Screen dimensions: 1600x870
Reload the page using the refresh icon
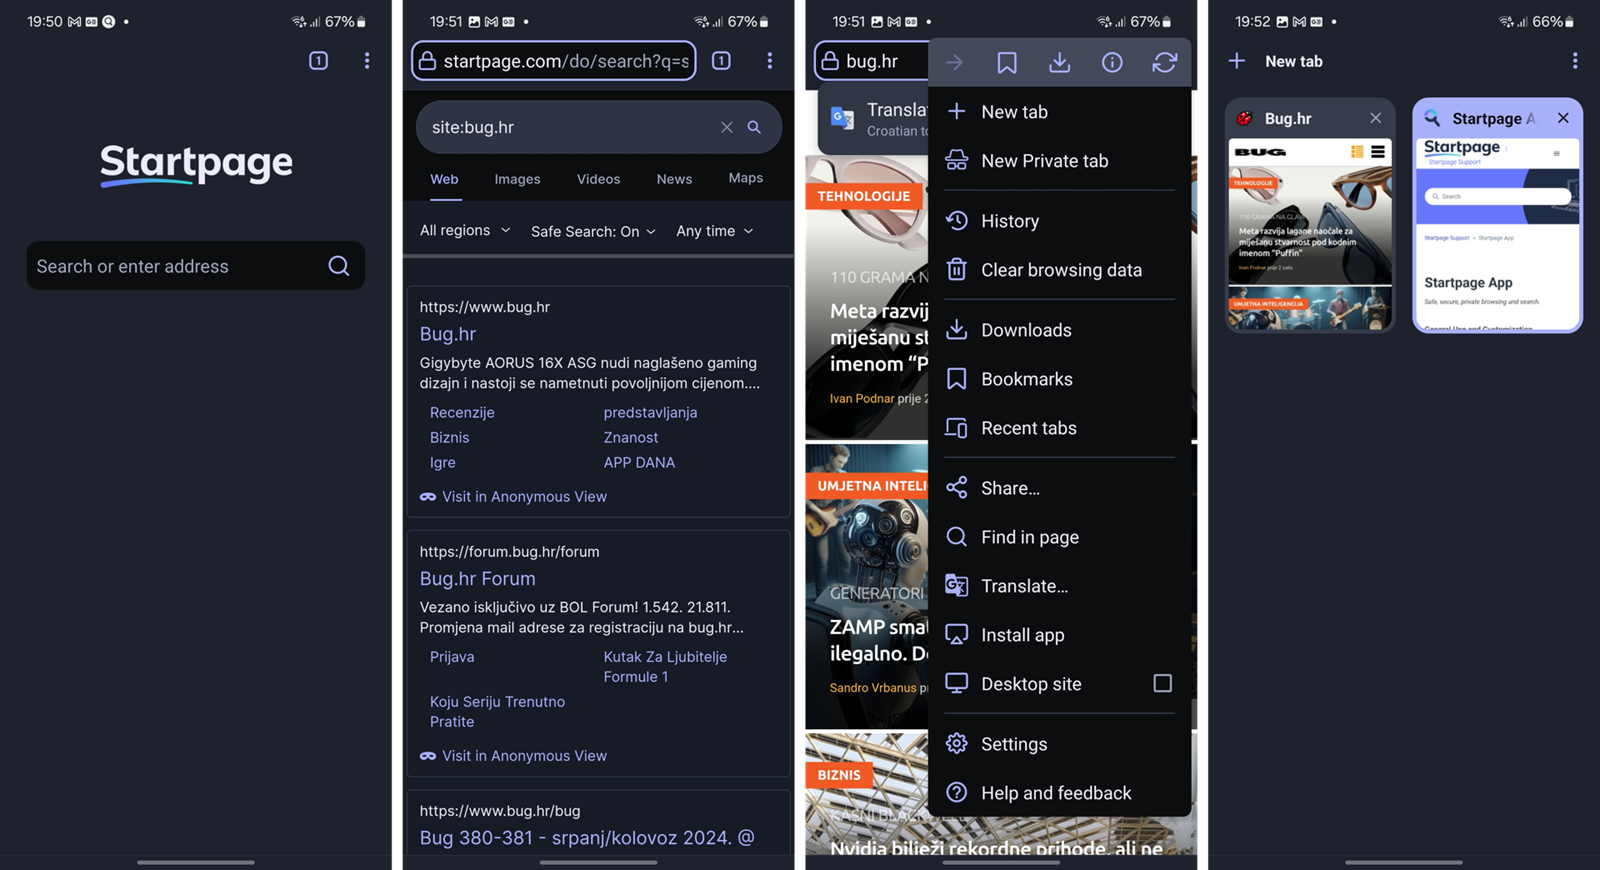1164,62
